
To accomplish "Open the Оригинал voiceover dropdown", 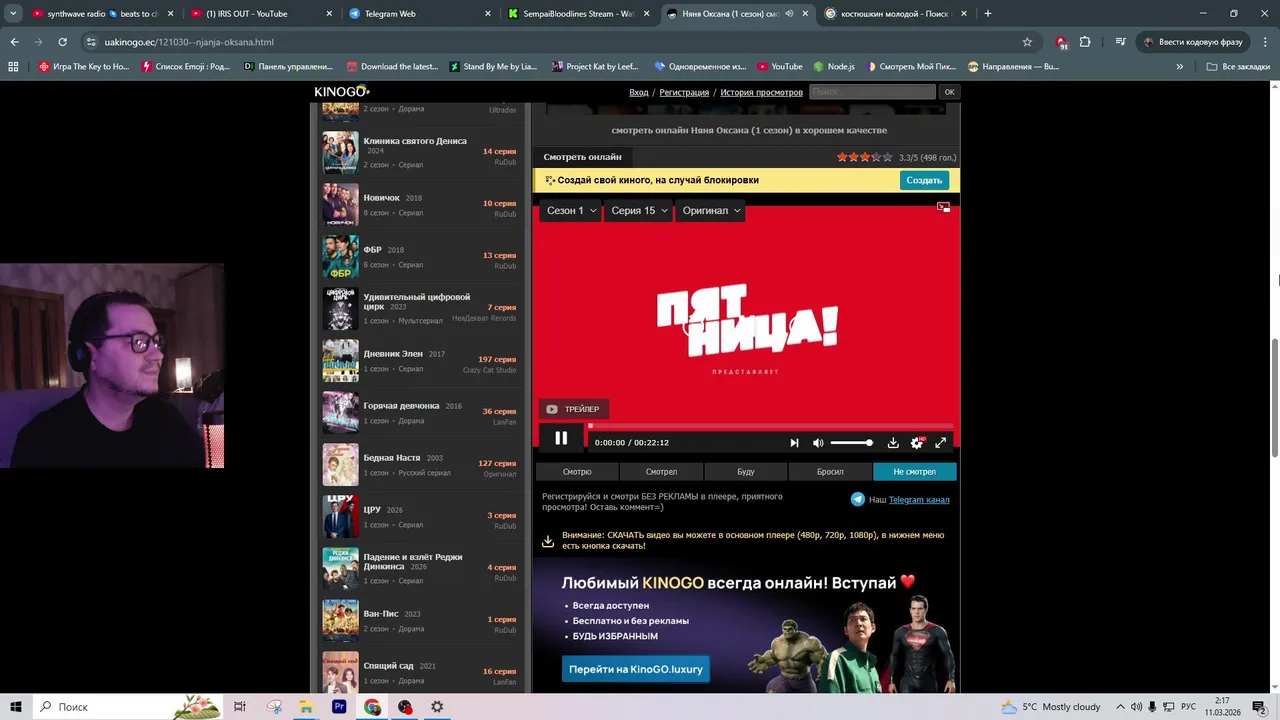I will click(711, 211).
